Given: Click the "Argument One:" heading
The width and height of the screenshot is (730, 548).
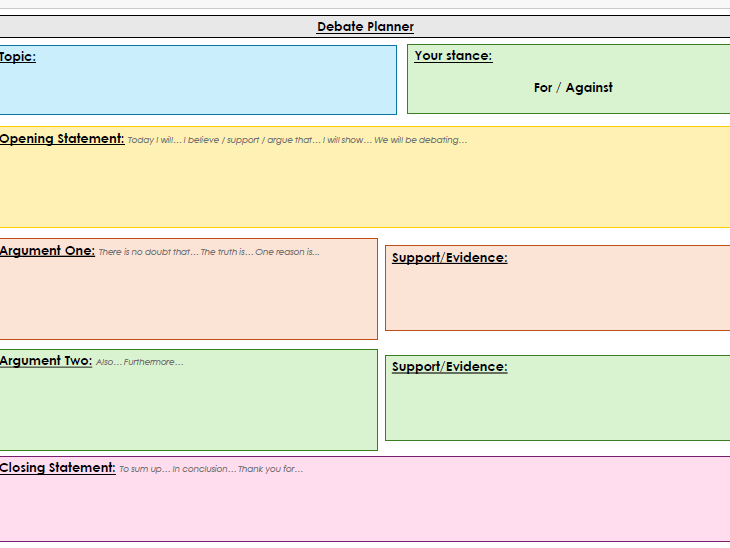Looking at the screenshot, I should tap(47, 251).
